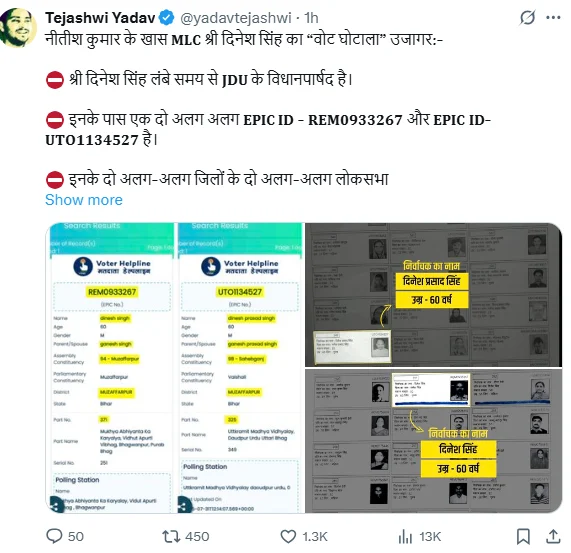Open the UTO1134527 voter helpline screenshot

[241, 368]
